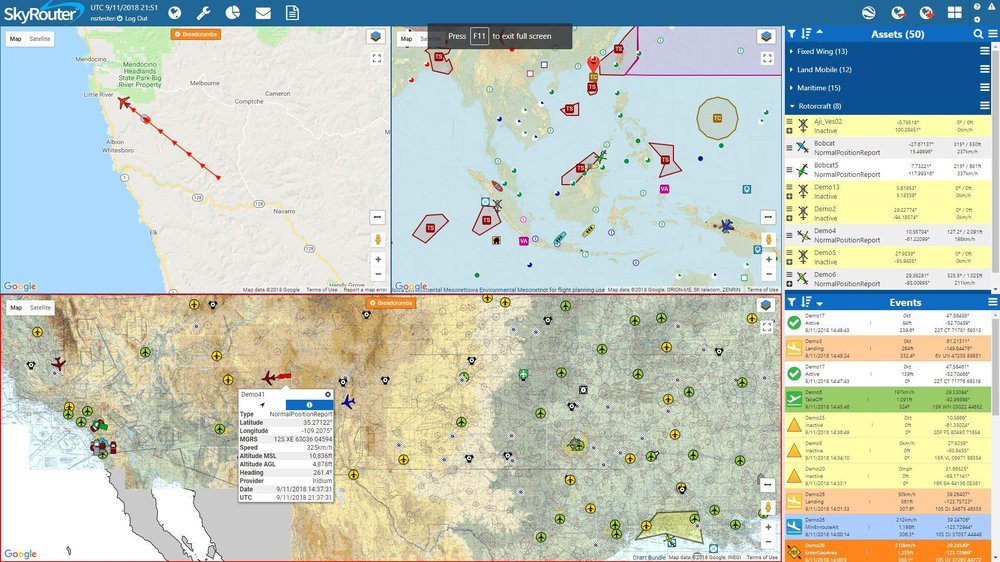Click Street View pegman on top-left map

pyautogui.click(x=378, y=239)
